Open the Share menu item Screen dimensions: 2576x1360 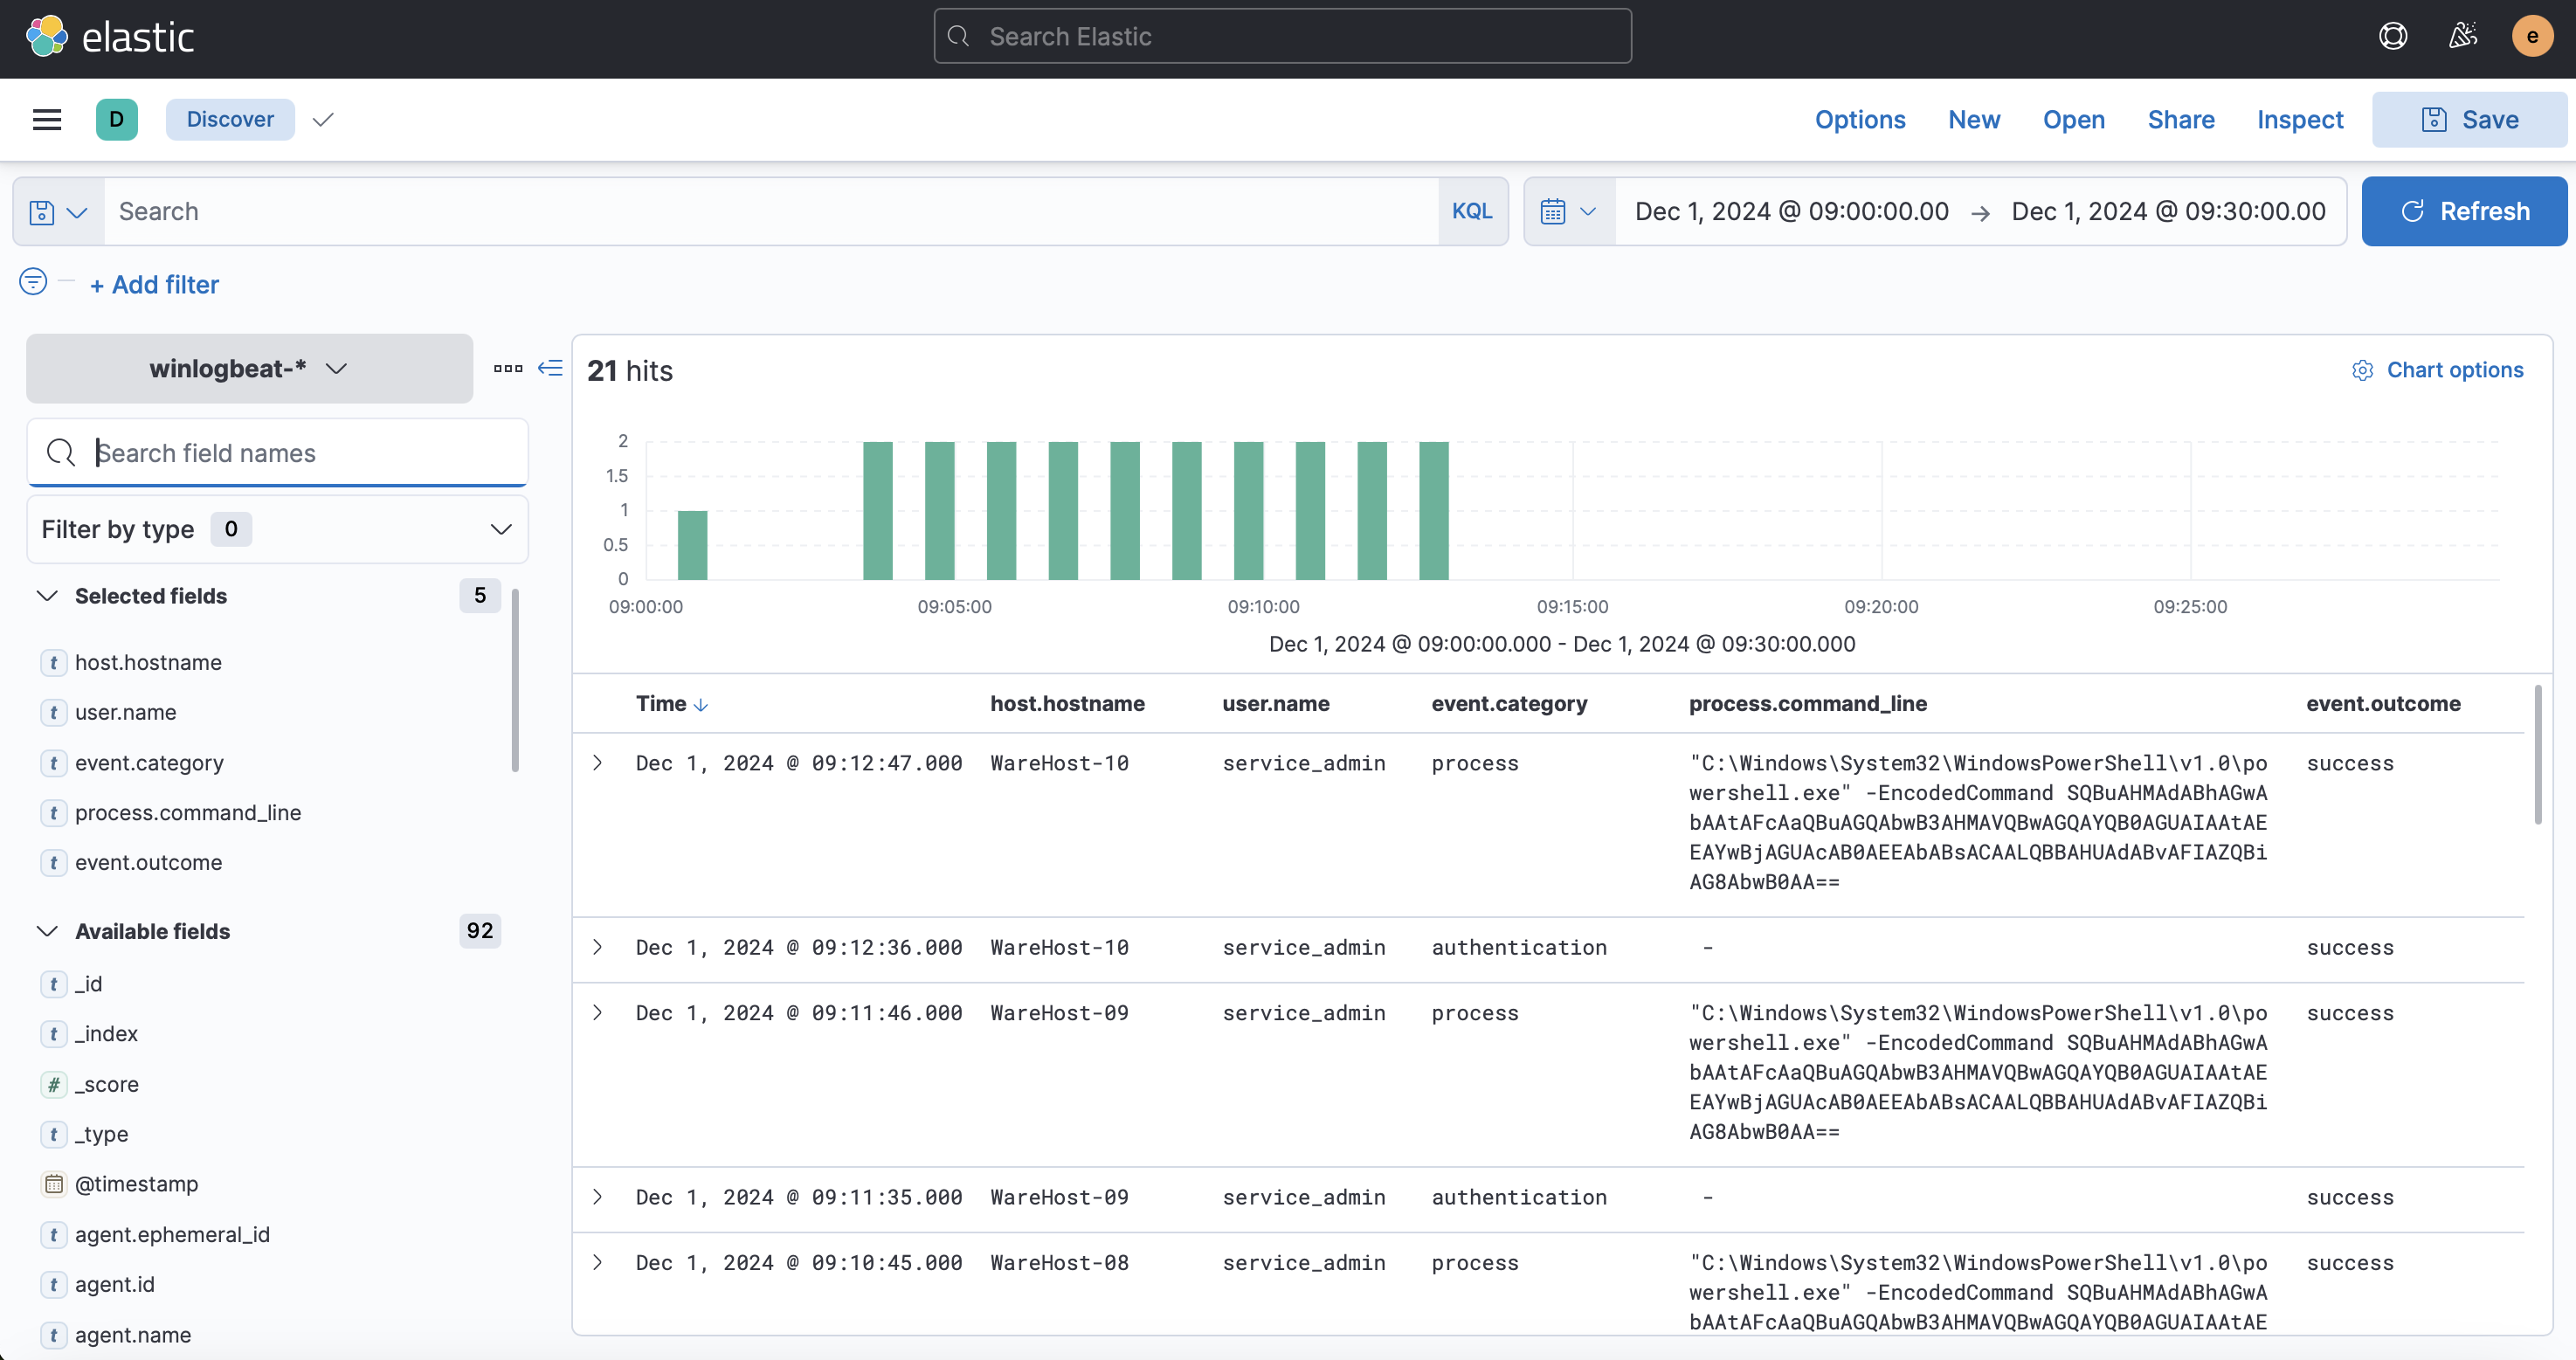pos(2181,120)
